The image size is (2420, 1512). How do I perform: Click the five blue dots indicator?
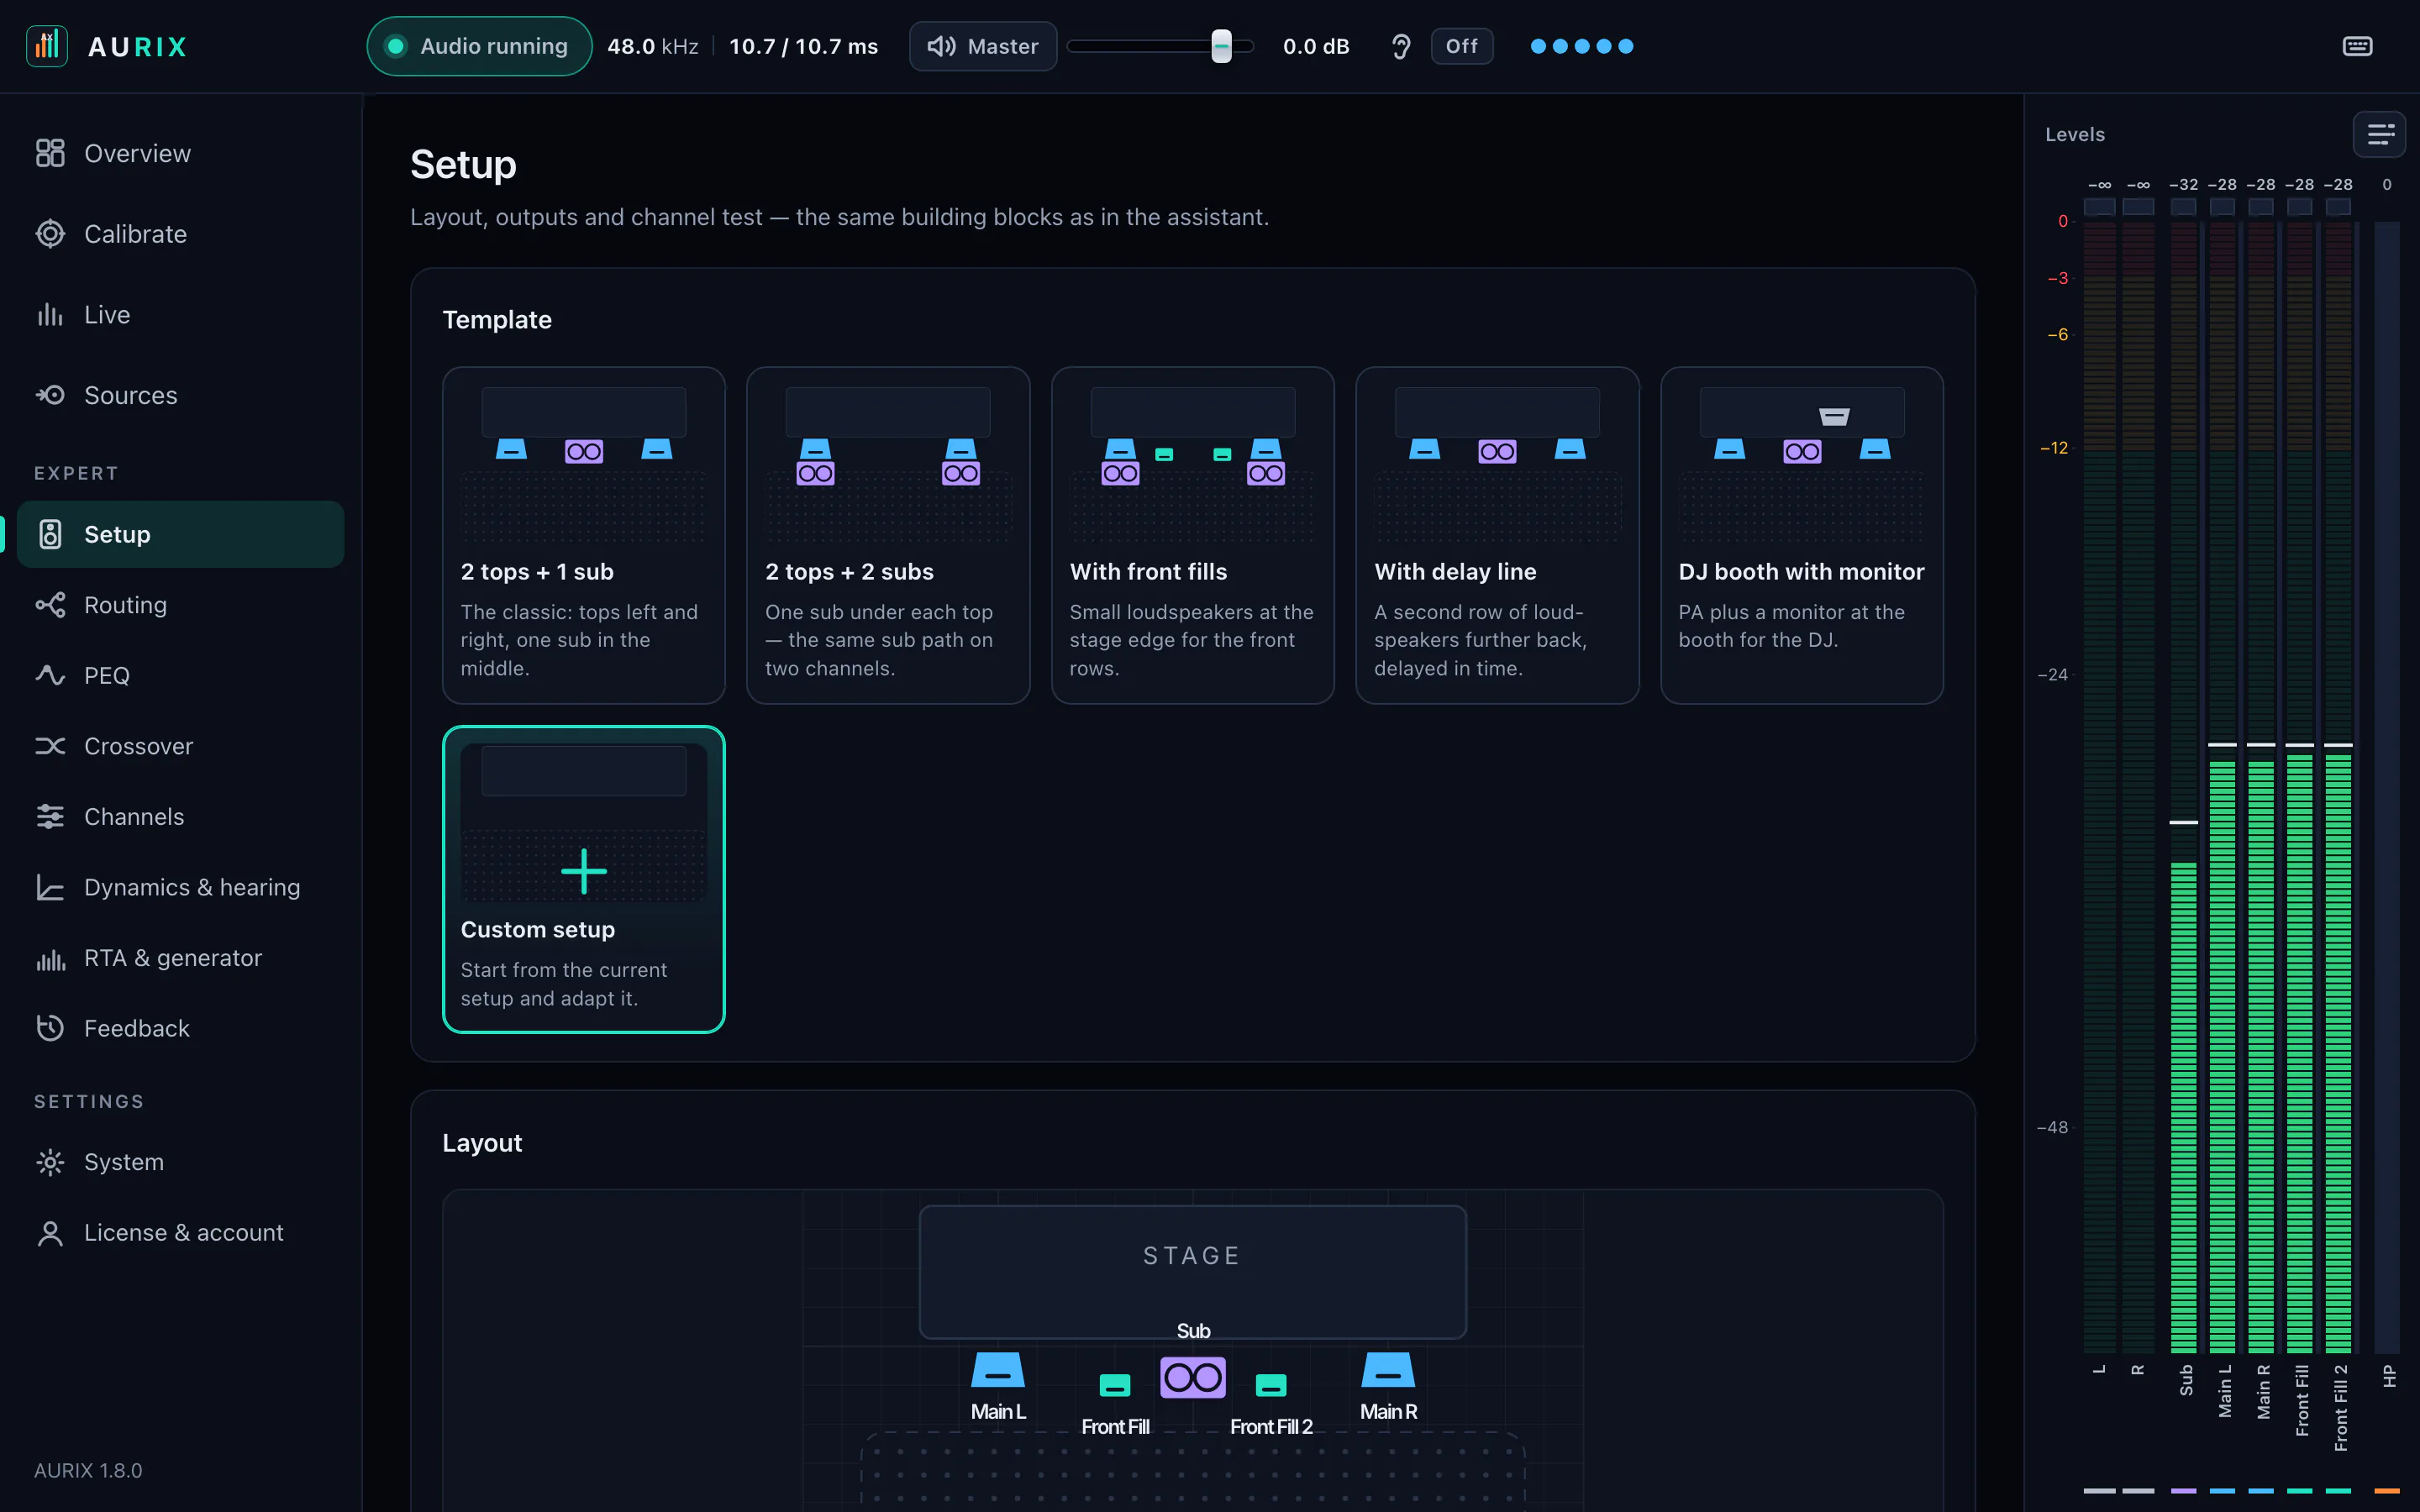coord(1581,46)
